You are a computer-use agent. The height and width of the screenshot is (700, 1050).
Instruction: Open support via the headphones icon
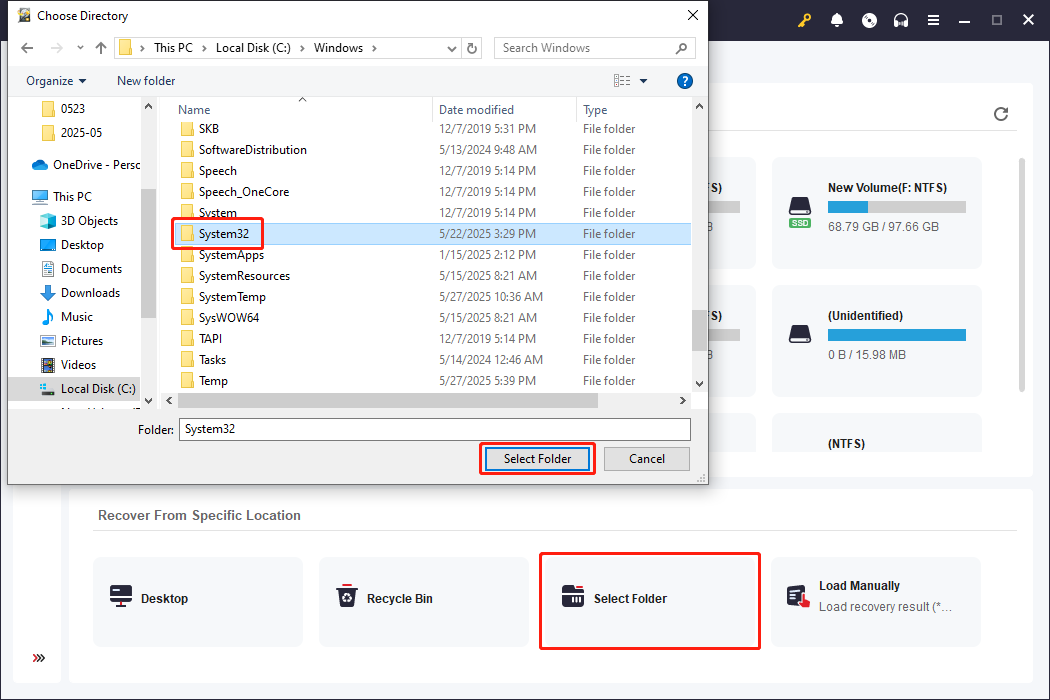tap(901, 19)
